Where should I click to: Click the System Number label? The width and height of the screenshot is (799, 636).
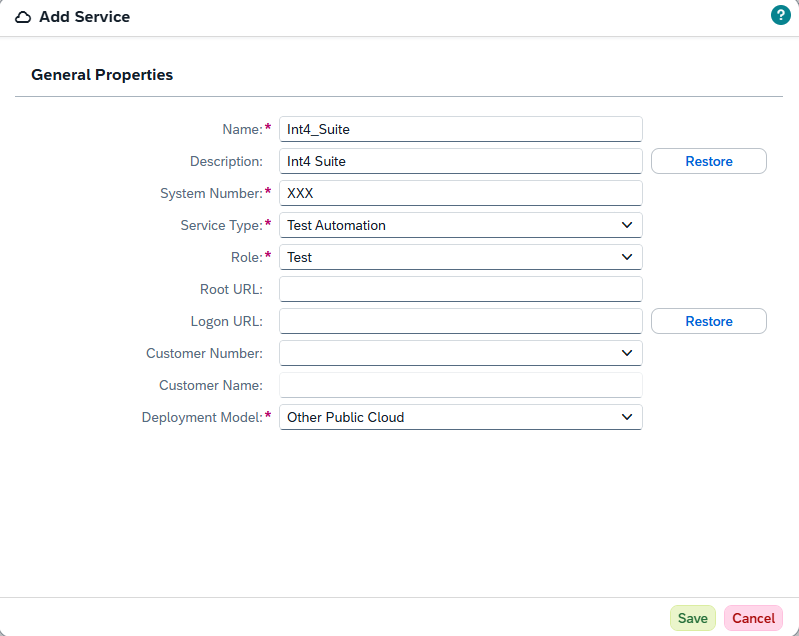(211, 194)
